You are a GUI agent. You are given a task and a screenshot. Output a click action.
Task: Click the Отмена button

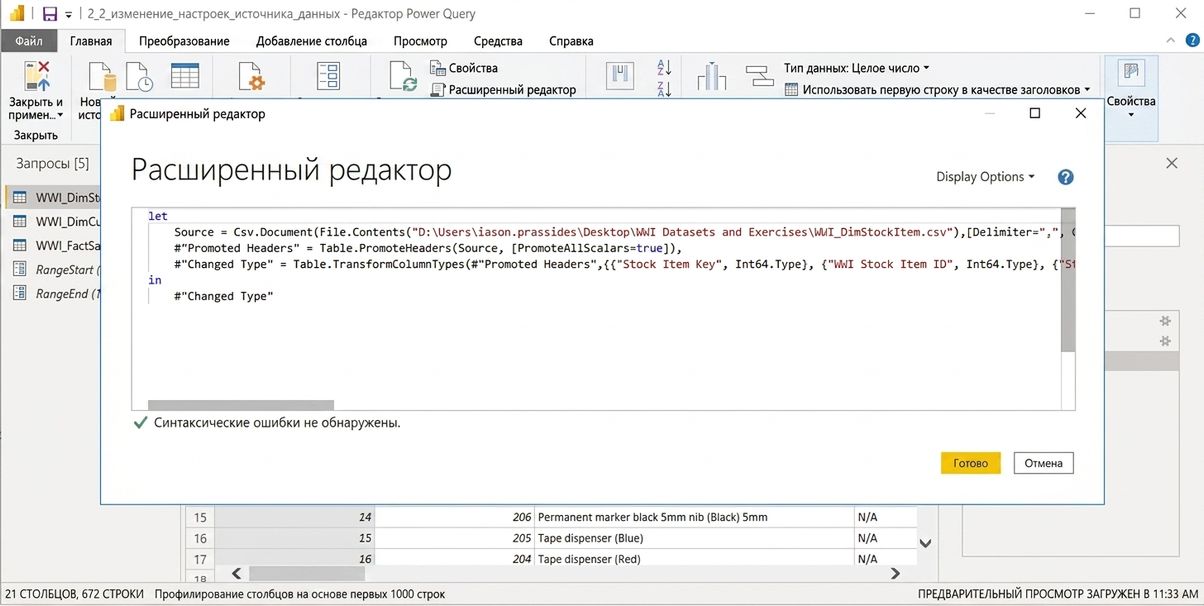coord(1044,463)
